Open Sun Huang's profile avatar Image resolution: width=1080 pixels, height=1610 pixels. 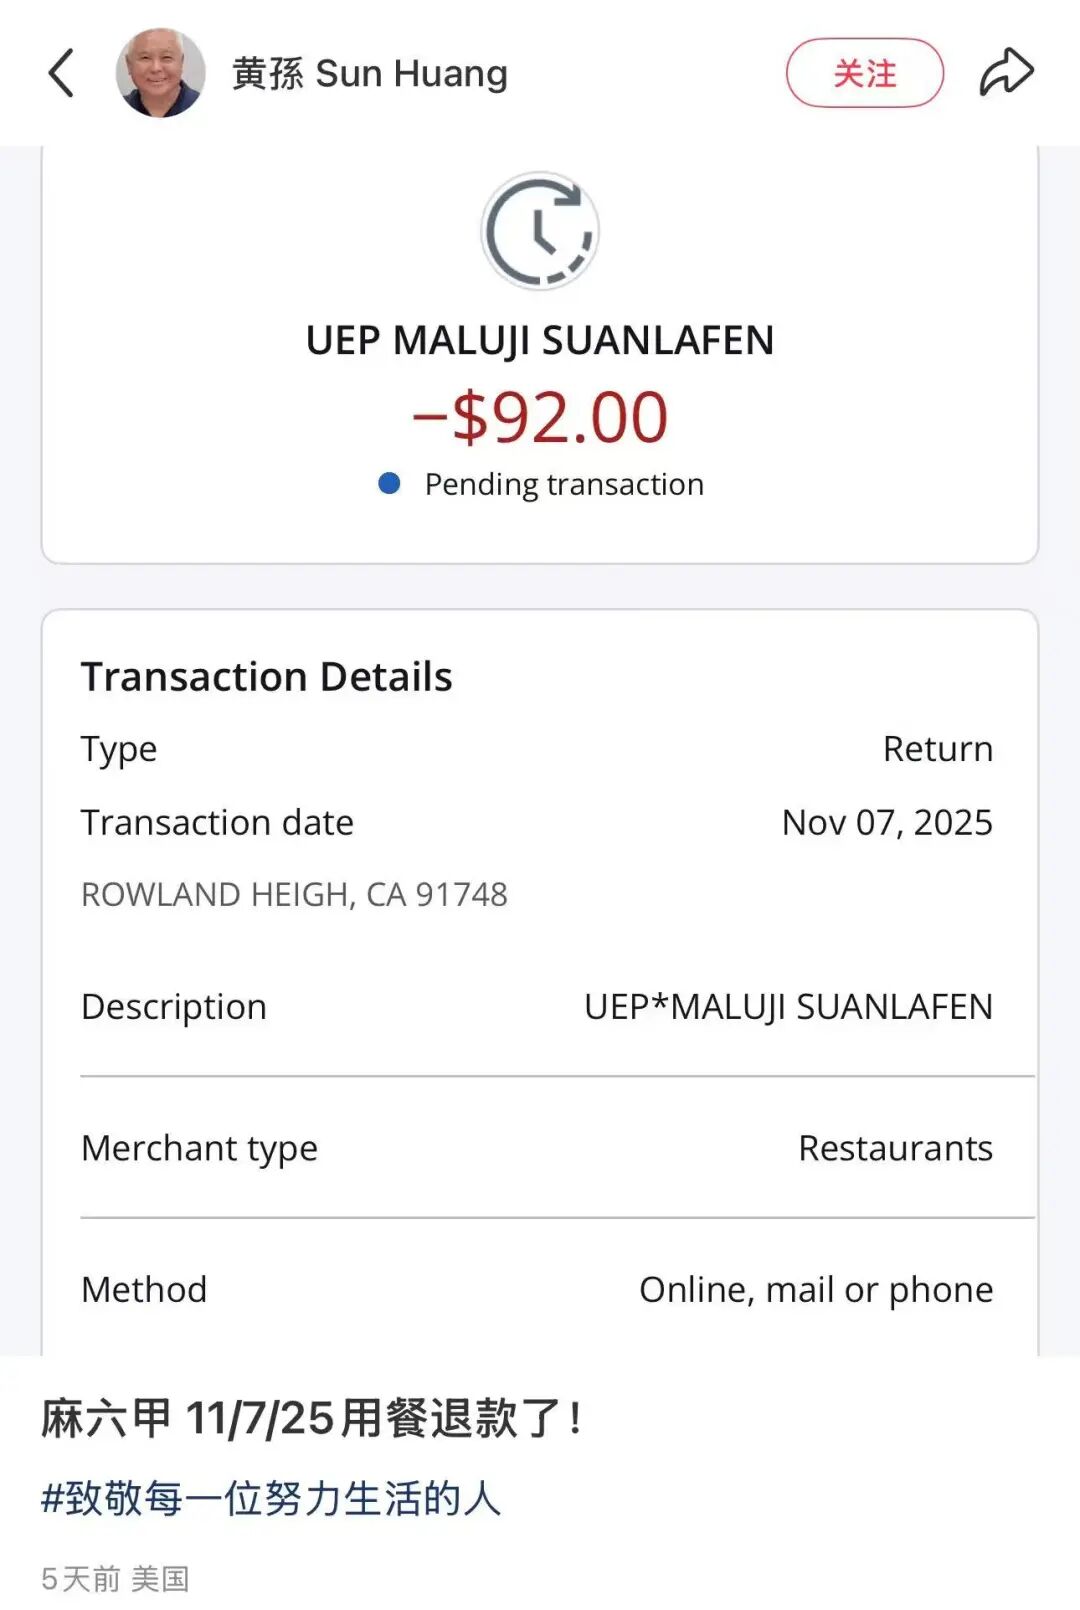[x=160, y=73]
